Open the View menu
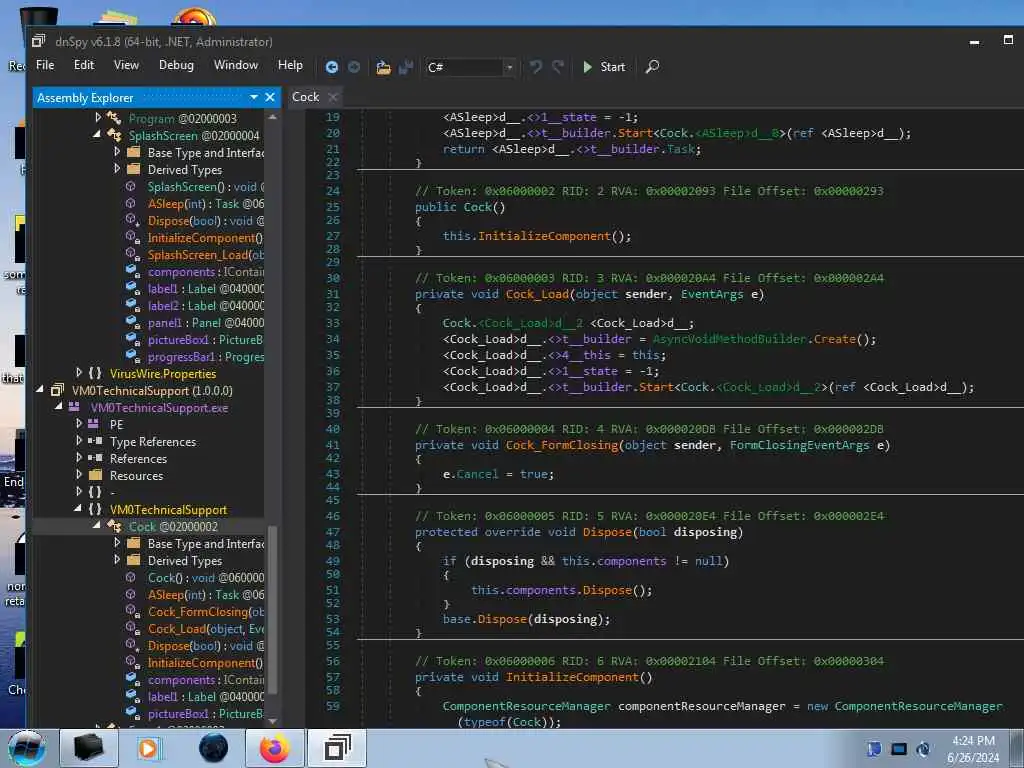The image size is (1024, 768). [x=126, y=65]
